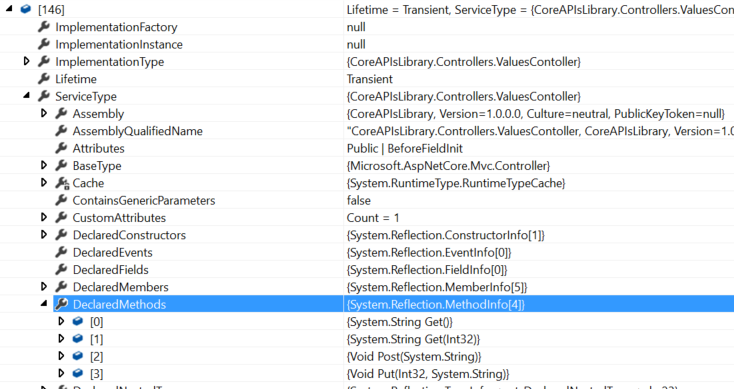
Task: Click the value '{System.Reflection.EventInfo[0]}'
Action: coord(429,252)
